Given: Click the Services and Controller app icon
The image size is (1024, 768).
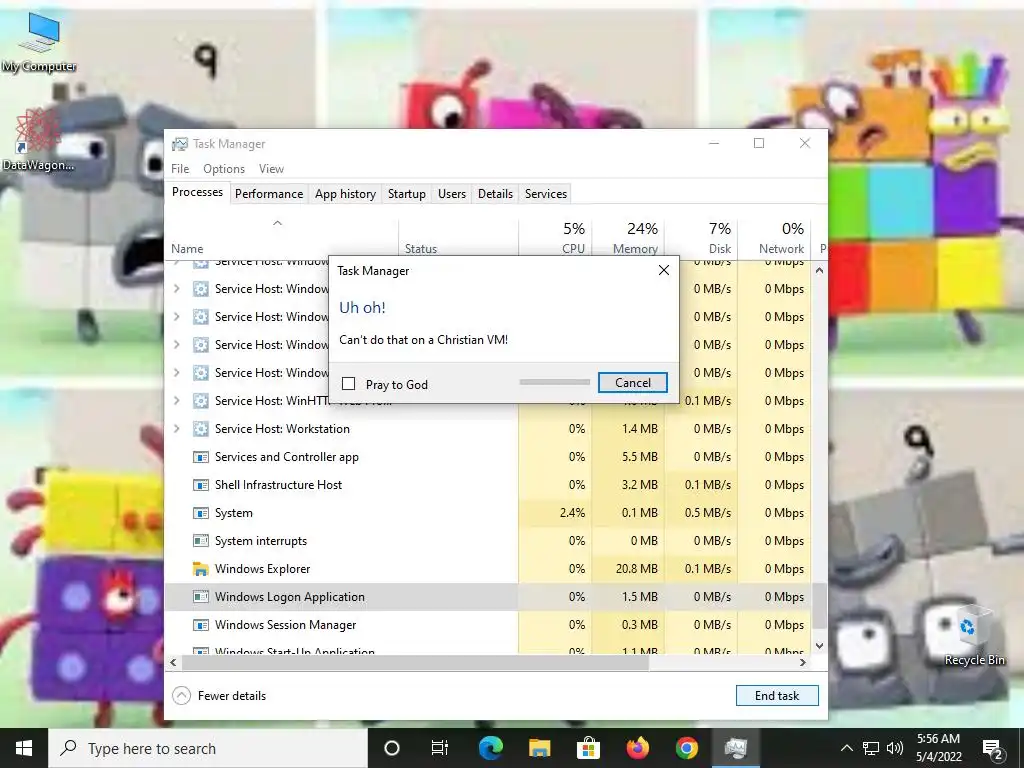Looking at the screenshot, I should click(200, 457).
